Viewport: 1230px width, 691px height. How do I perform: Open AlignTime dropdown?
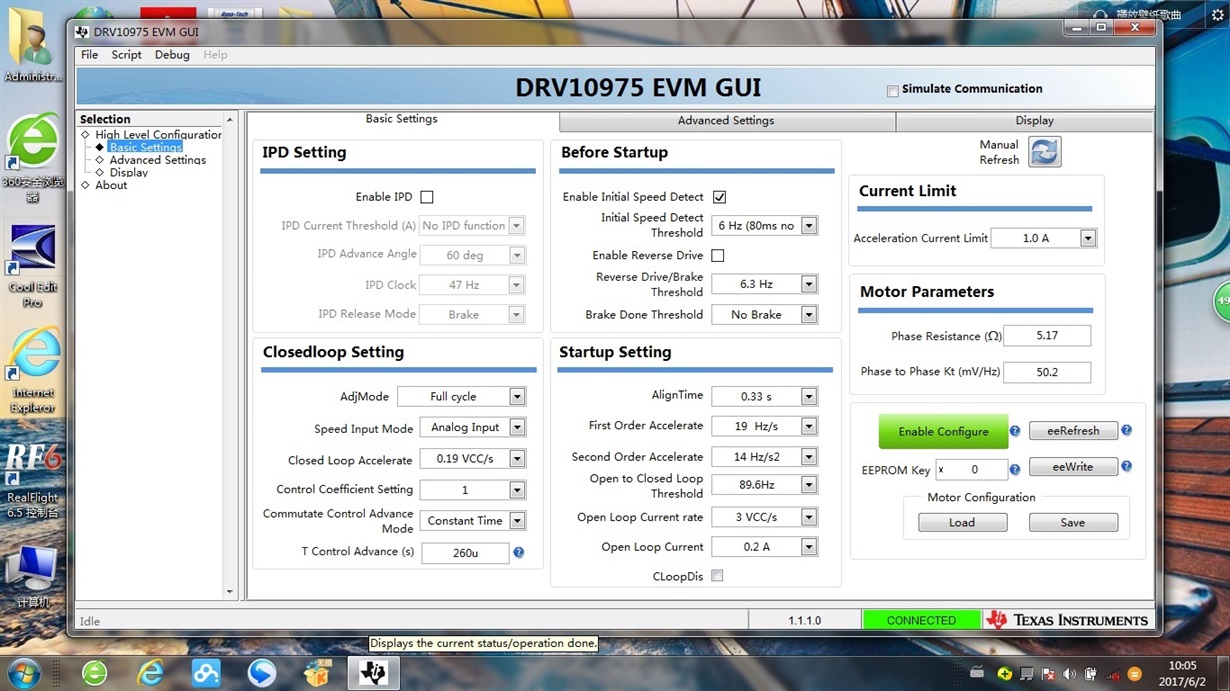pyautogui.click(x=809, y=397)
